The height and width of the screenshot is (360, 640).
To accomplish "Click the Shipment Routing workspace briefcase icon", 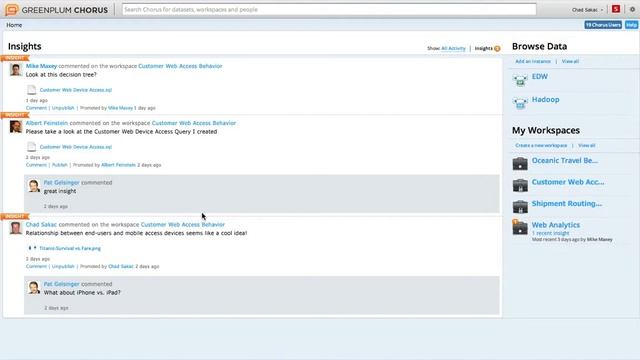I will click(520, 207).
